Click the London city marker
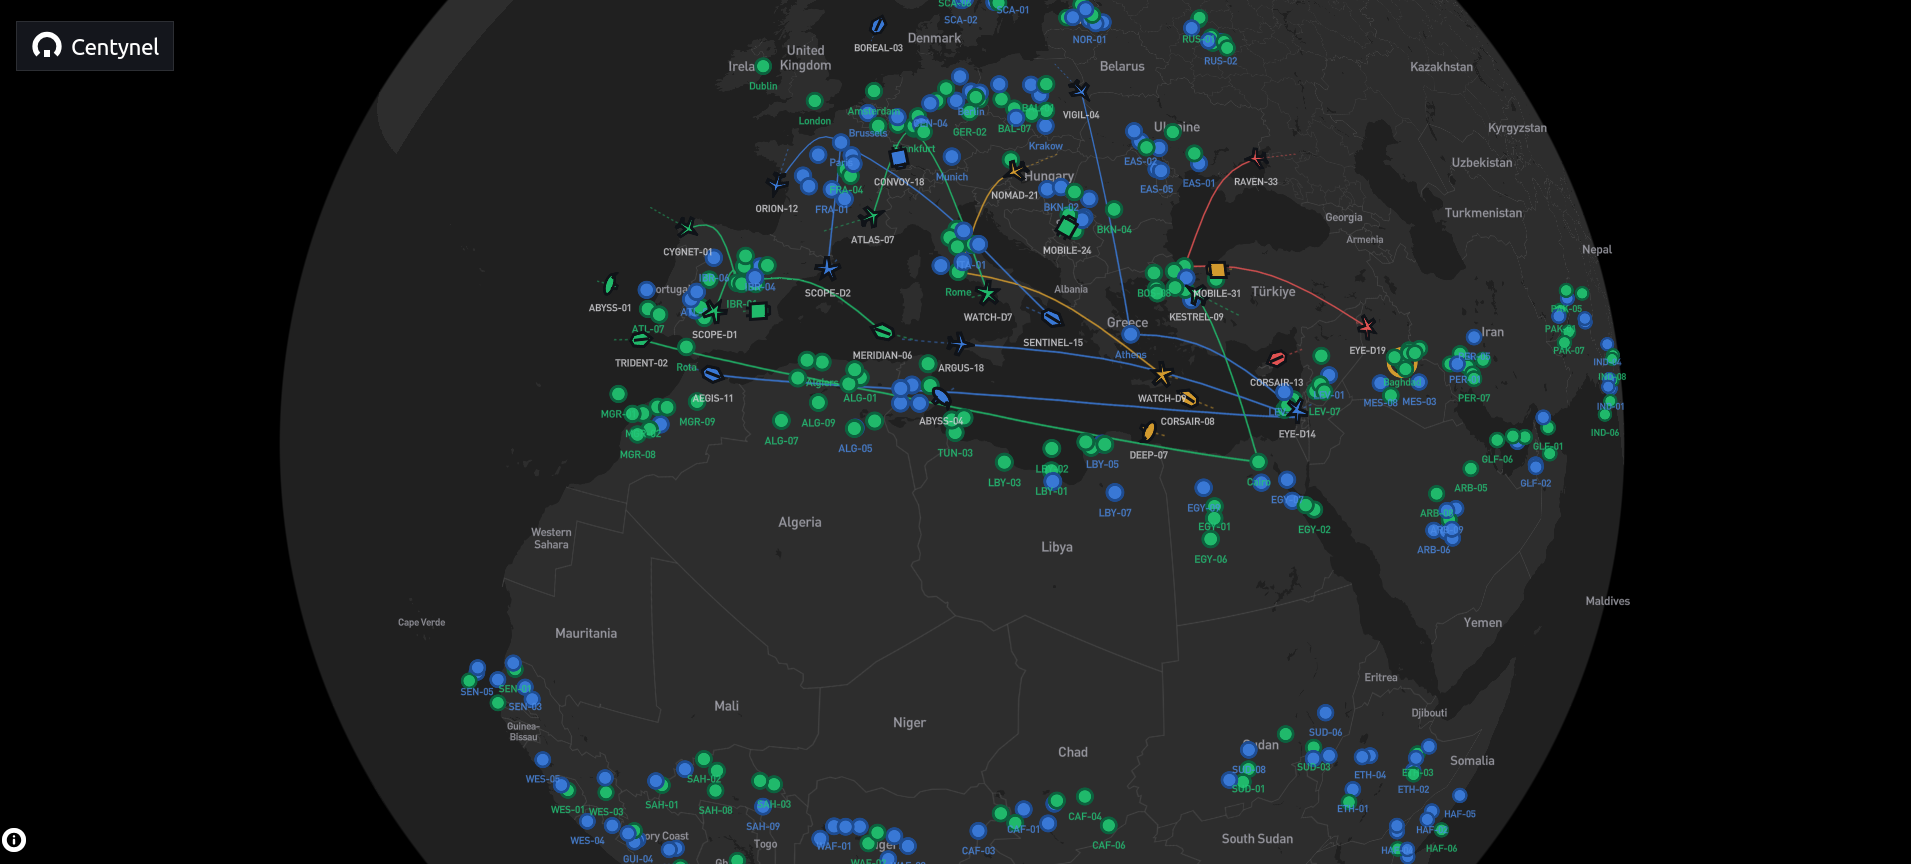The image size is (1911, 864). click(x=814, y=102)
